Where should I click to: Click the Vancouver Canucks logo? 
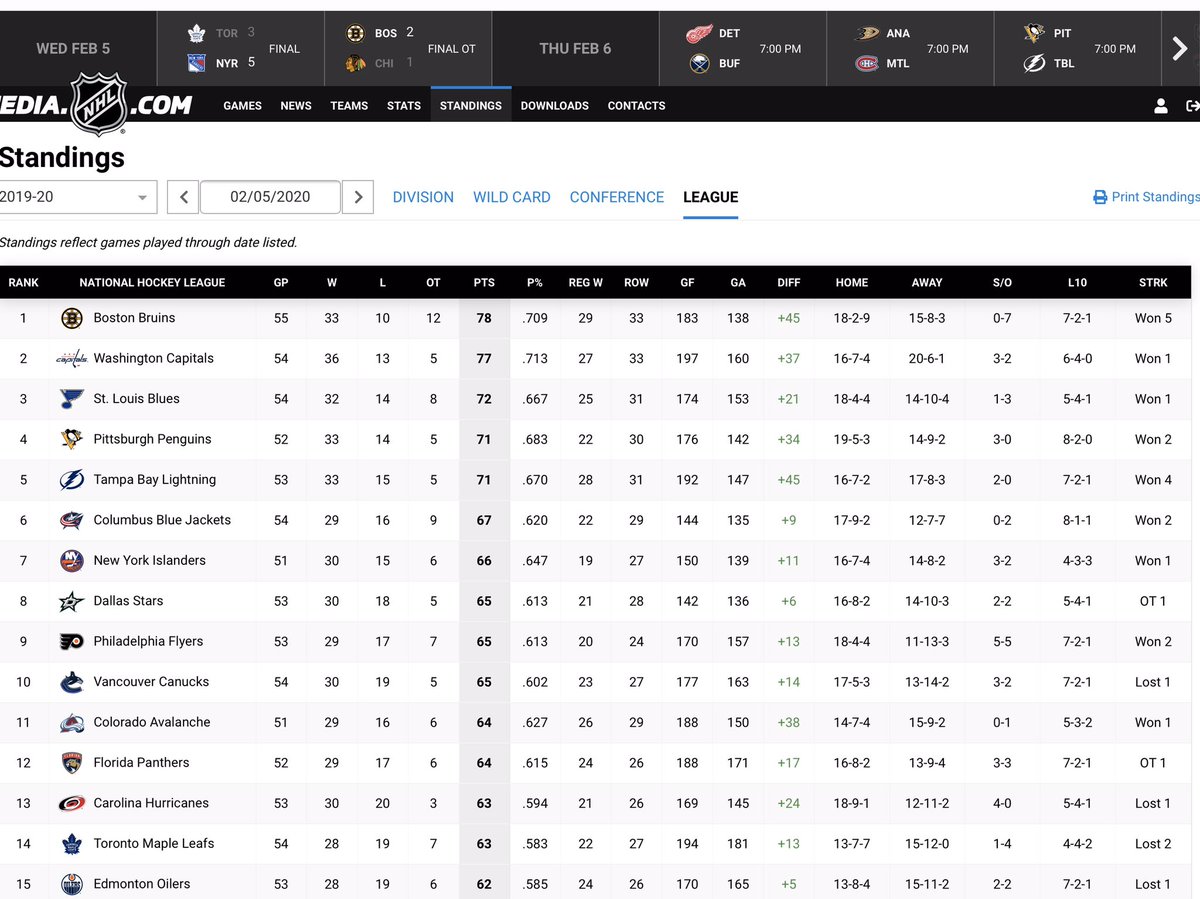coord(71,682)
